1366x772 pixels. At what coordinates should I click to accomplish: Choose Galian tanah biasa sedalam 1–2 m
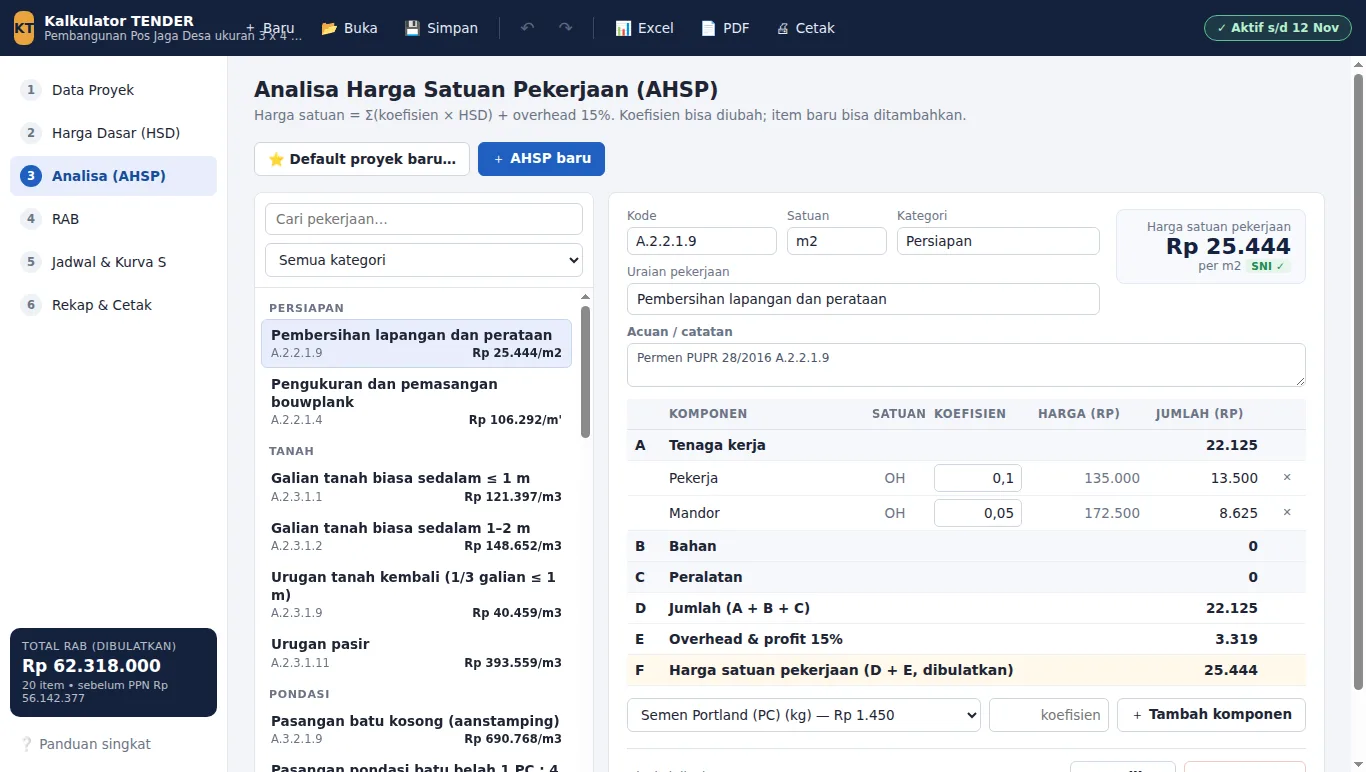click(x=416, y=536)
